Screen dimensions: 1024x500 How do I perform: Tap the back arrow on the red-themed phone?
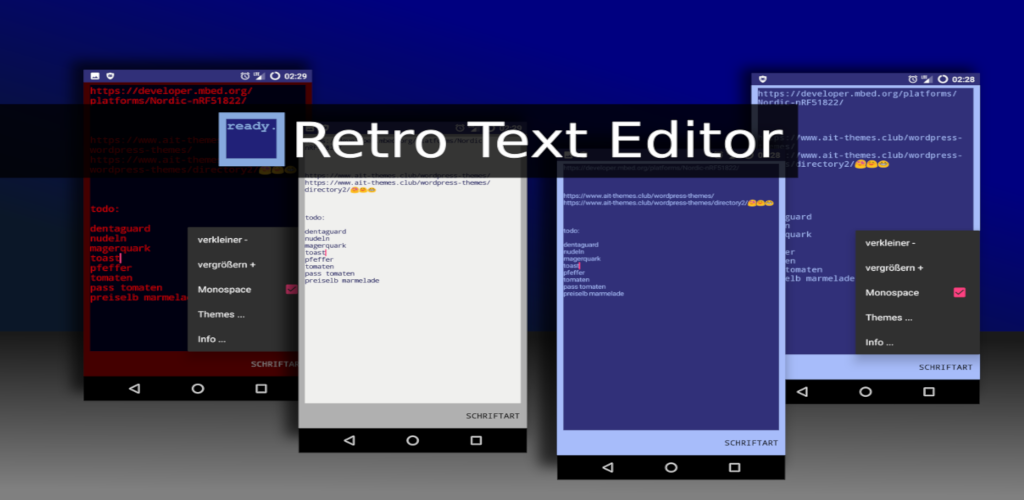(x=134, y=388)
